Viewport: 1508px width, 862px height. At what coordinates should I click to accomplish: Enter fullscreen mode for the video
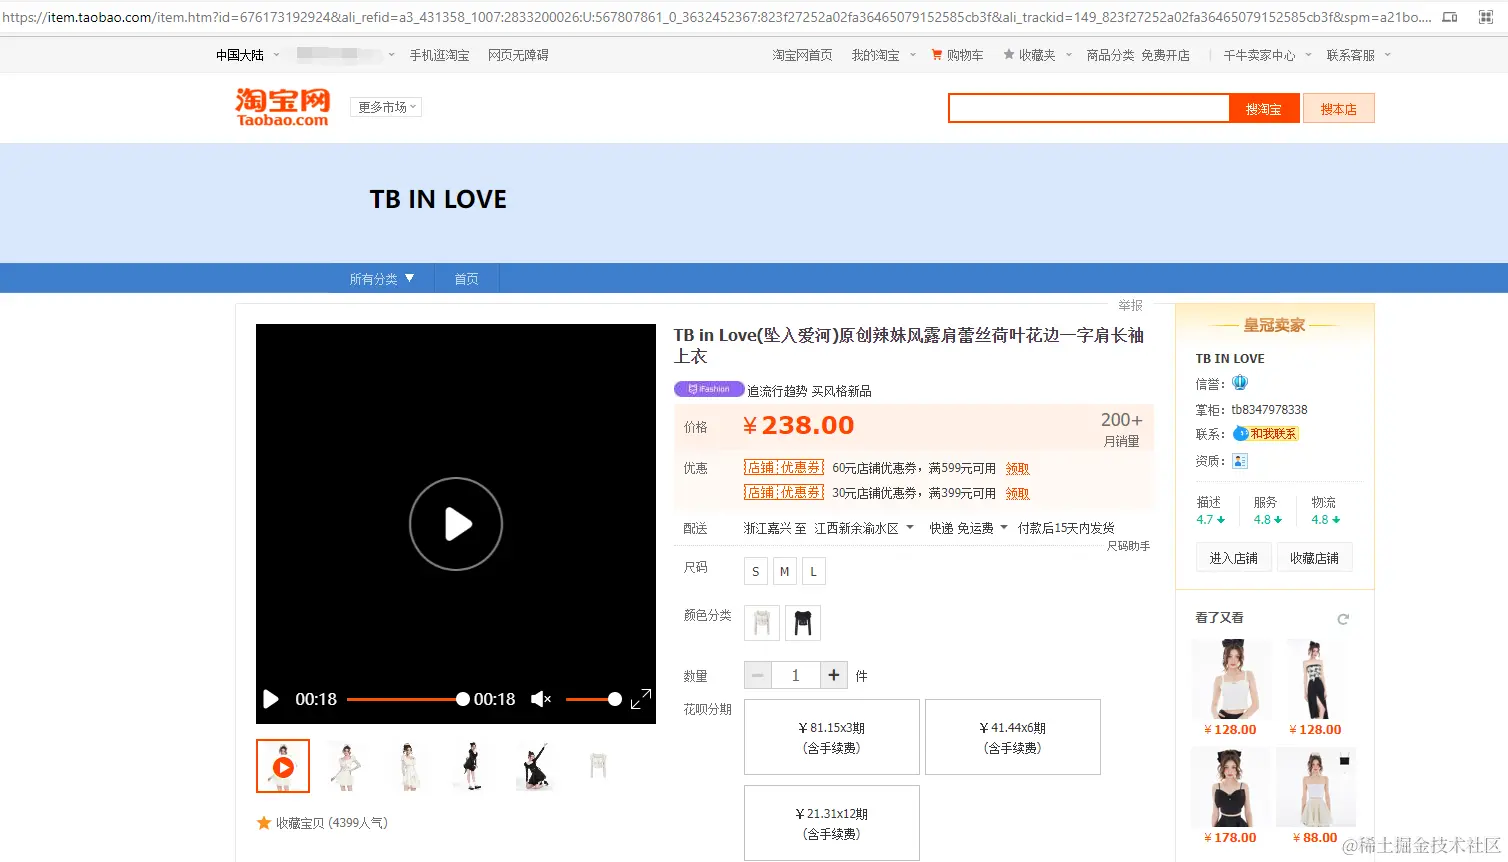coord(641,699)
